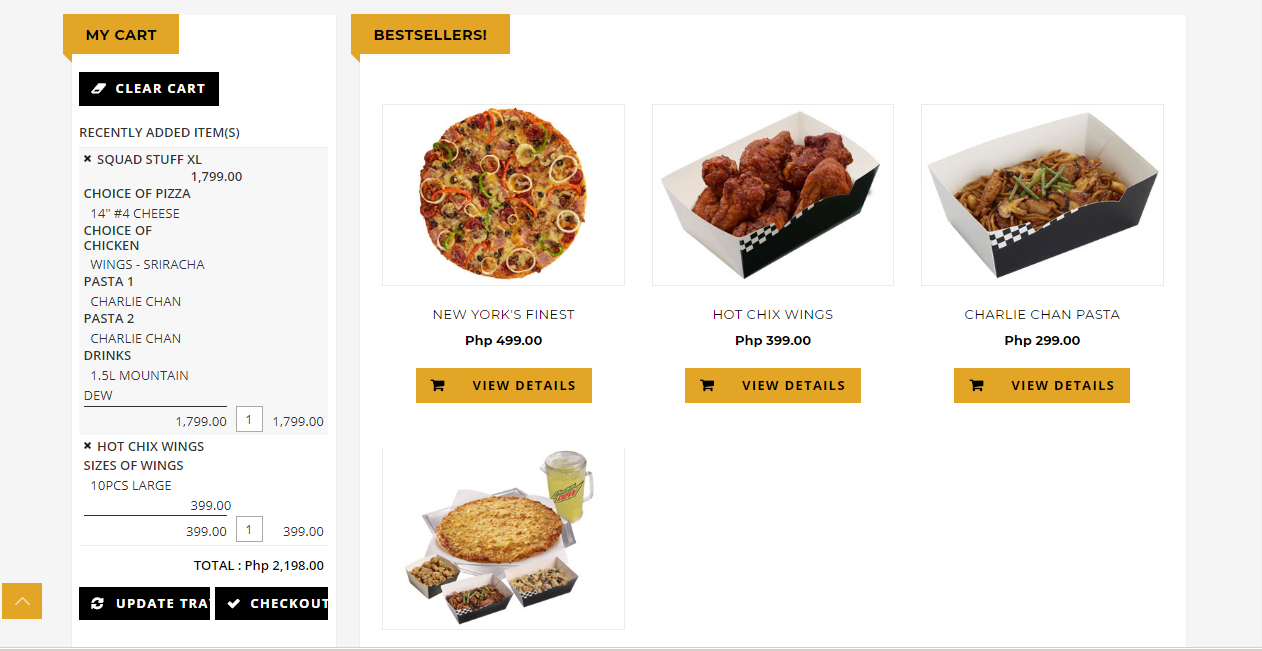Click cart icon under Hot Chix Wings

pos(707,385)
